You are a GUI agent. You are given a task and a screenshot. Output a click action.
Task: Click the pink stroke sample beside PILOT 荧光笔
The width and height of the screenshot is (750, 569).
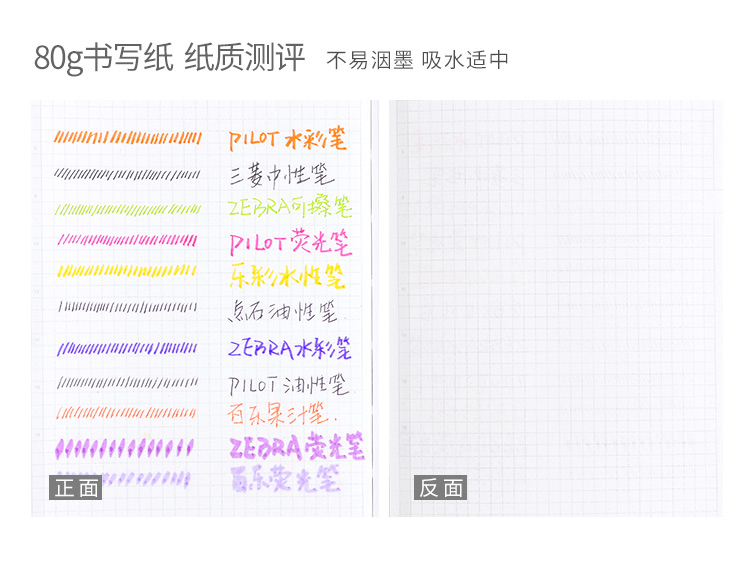tap(127, 240)
